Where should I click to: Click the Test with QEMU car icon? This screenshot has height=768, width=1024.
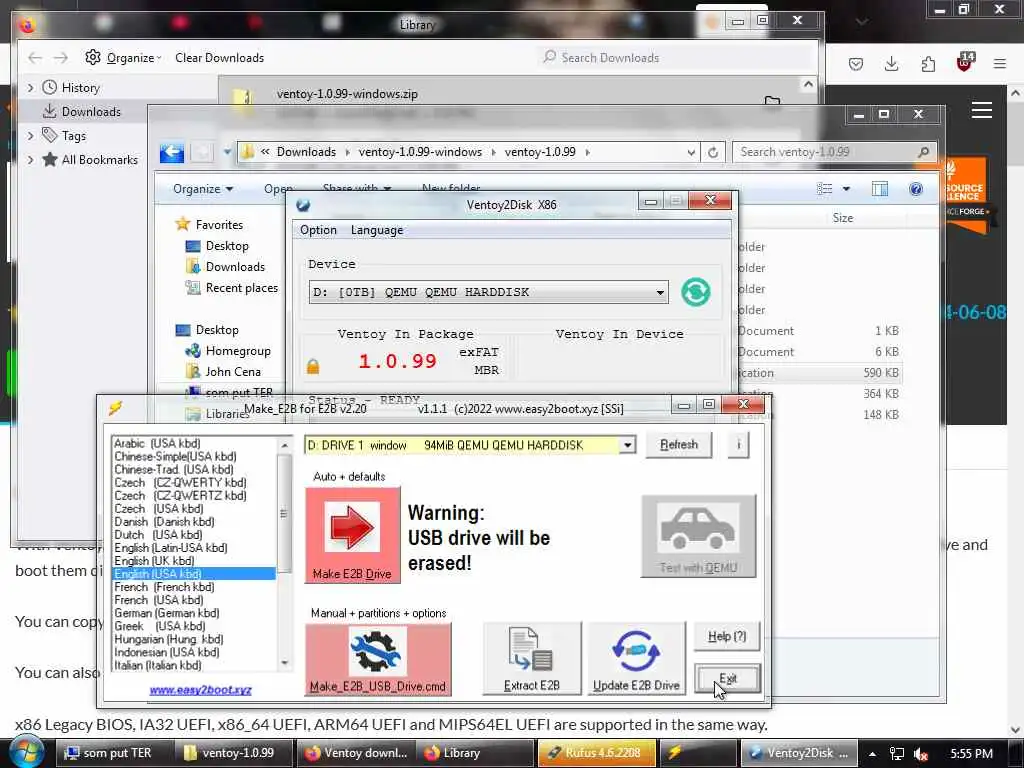tap(698, 536)
